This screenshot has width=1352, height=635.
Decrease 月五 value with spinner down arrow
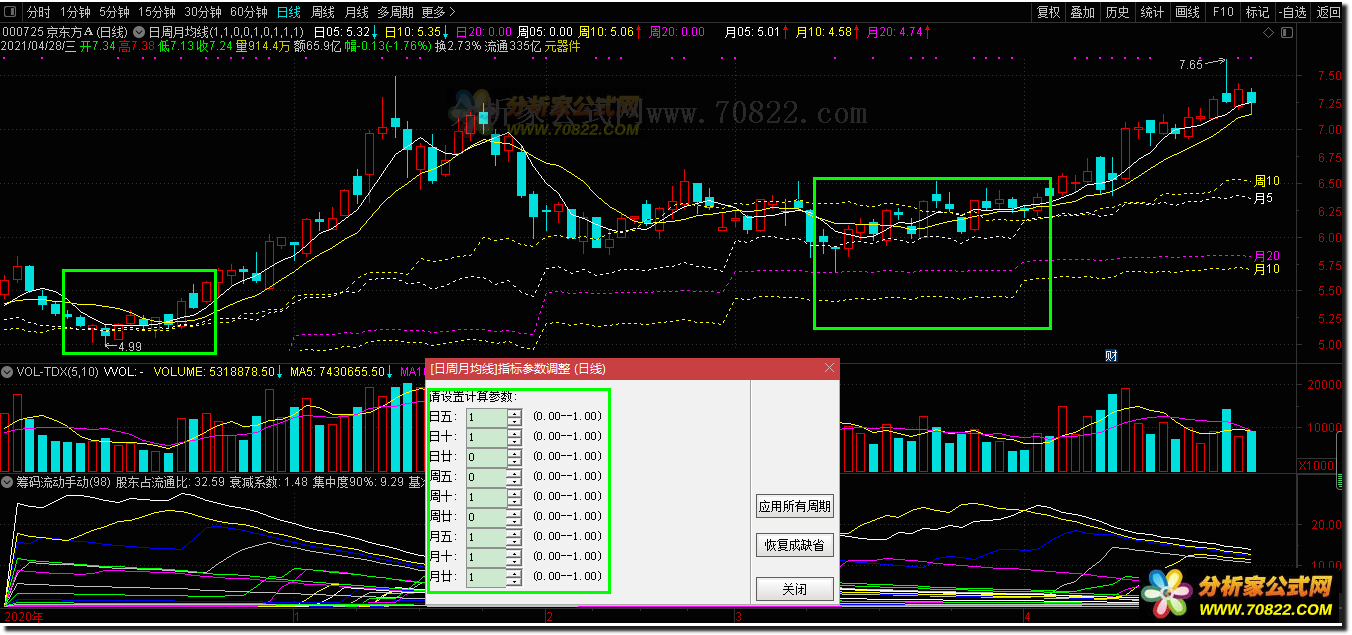point(515,541)
